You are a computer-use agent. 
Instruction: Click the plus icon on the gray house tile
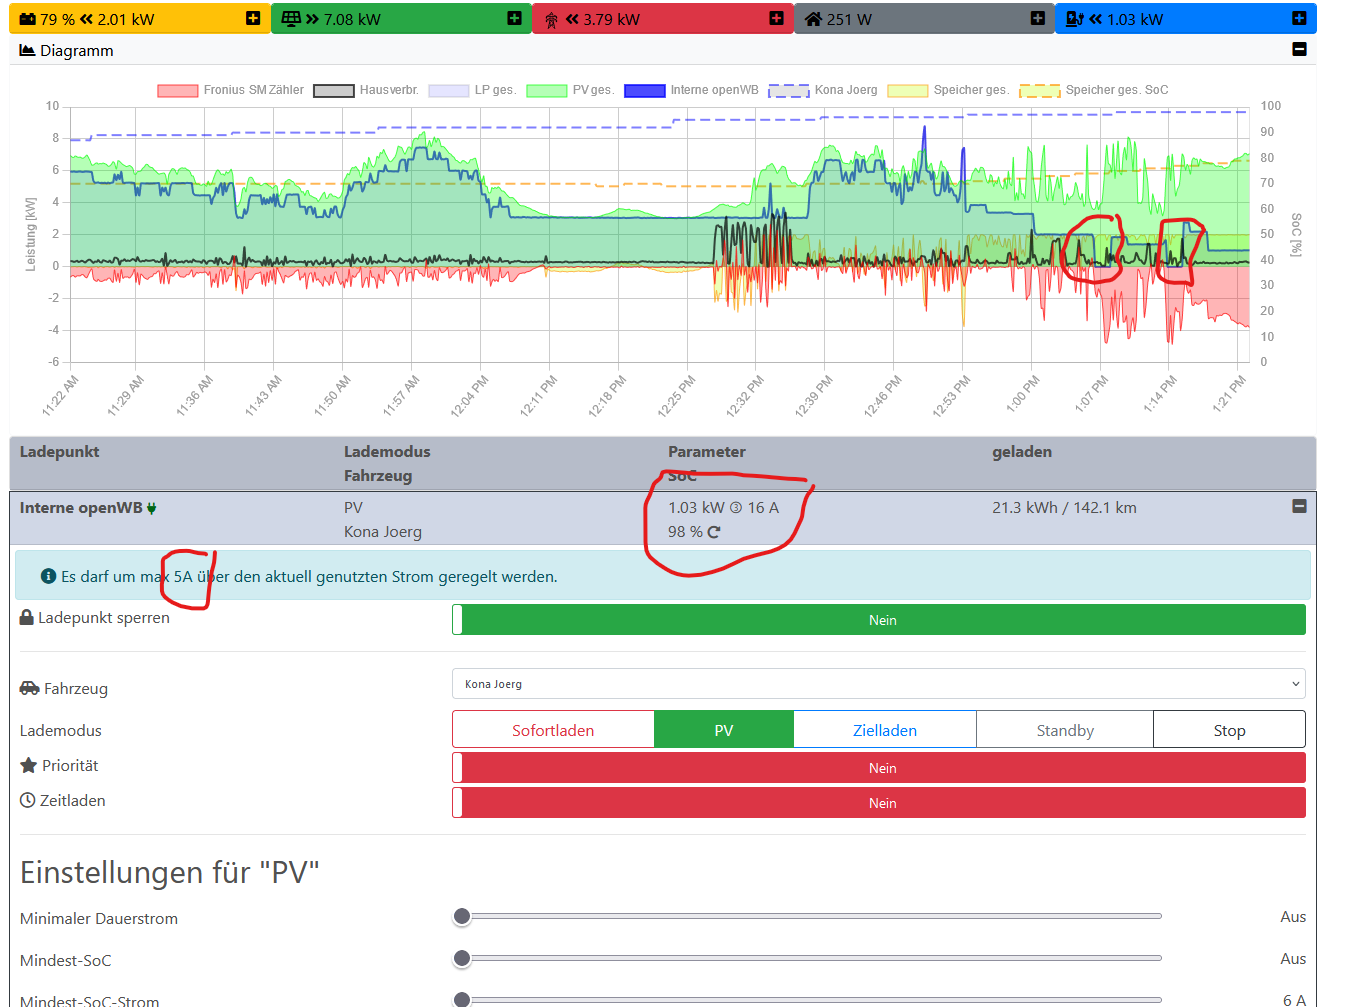coord(1037,18)
